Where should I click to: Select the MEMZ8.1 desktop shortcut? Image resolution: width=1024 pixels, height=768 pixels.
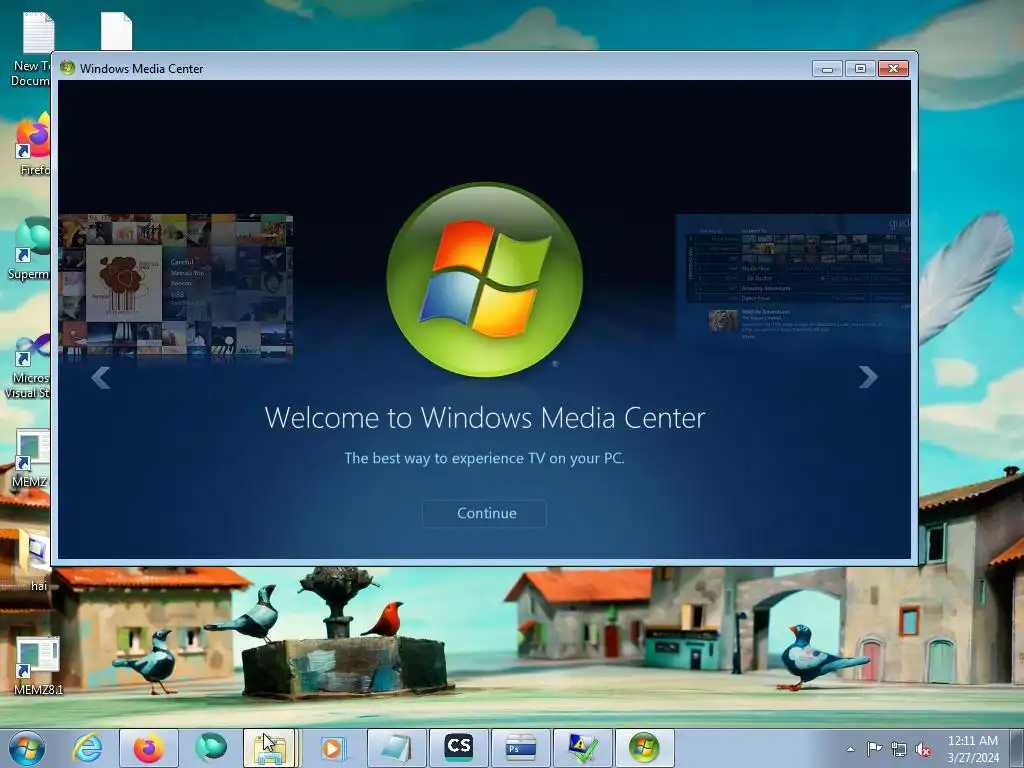[38, 665]
